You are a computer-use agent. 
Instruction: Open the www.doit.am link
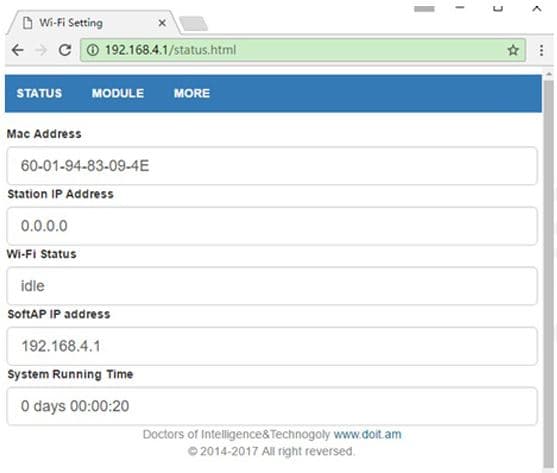(x=367, y=434)
